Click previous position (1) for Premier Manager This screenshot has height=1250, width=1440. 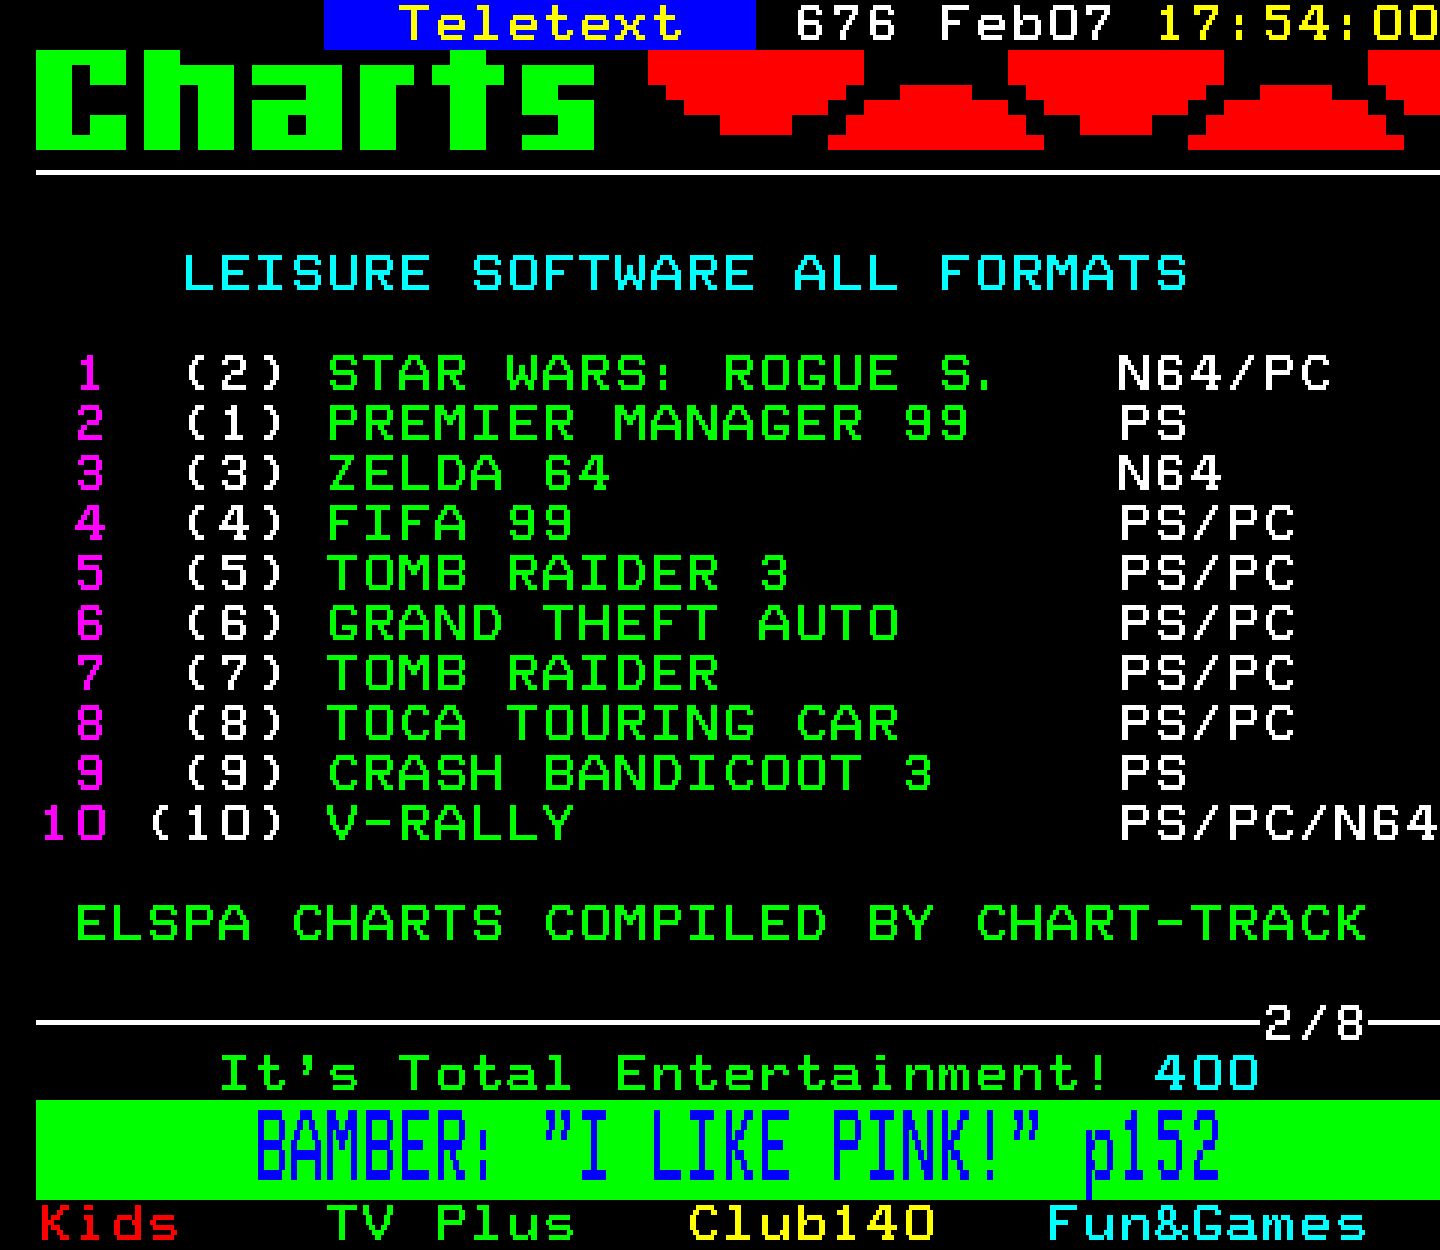pos(235,424)
